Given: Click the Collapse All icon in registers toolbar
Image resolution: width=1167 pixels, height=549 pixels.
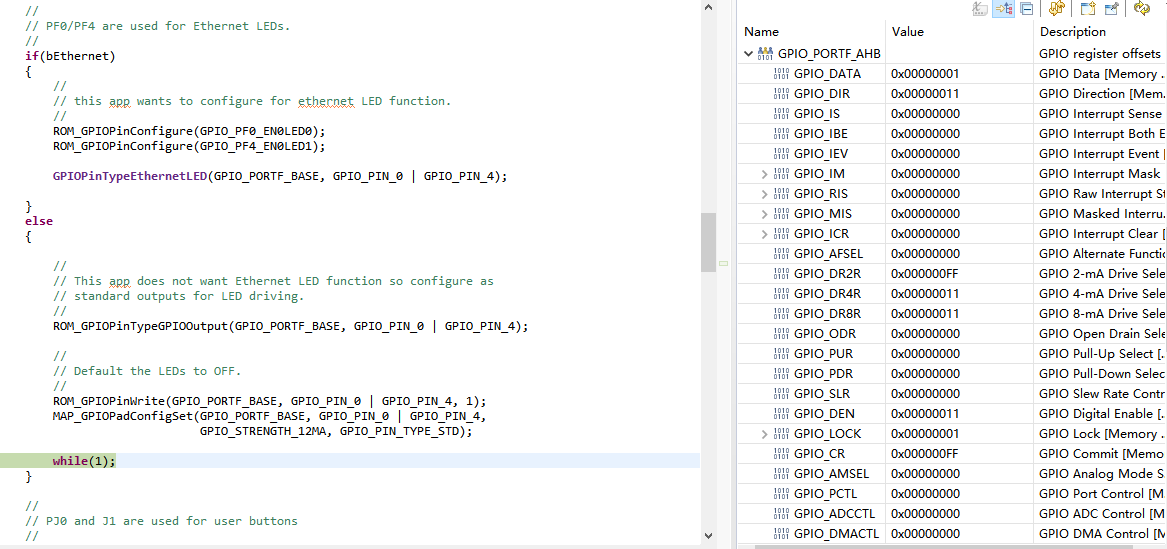Looking at the screenshot, I should click(x=1026, y=9).
